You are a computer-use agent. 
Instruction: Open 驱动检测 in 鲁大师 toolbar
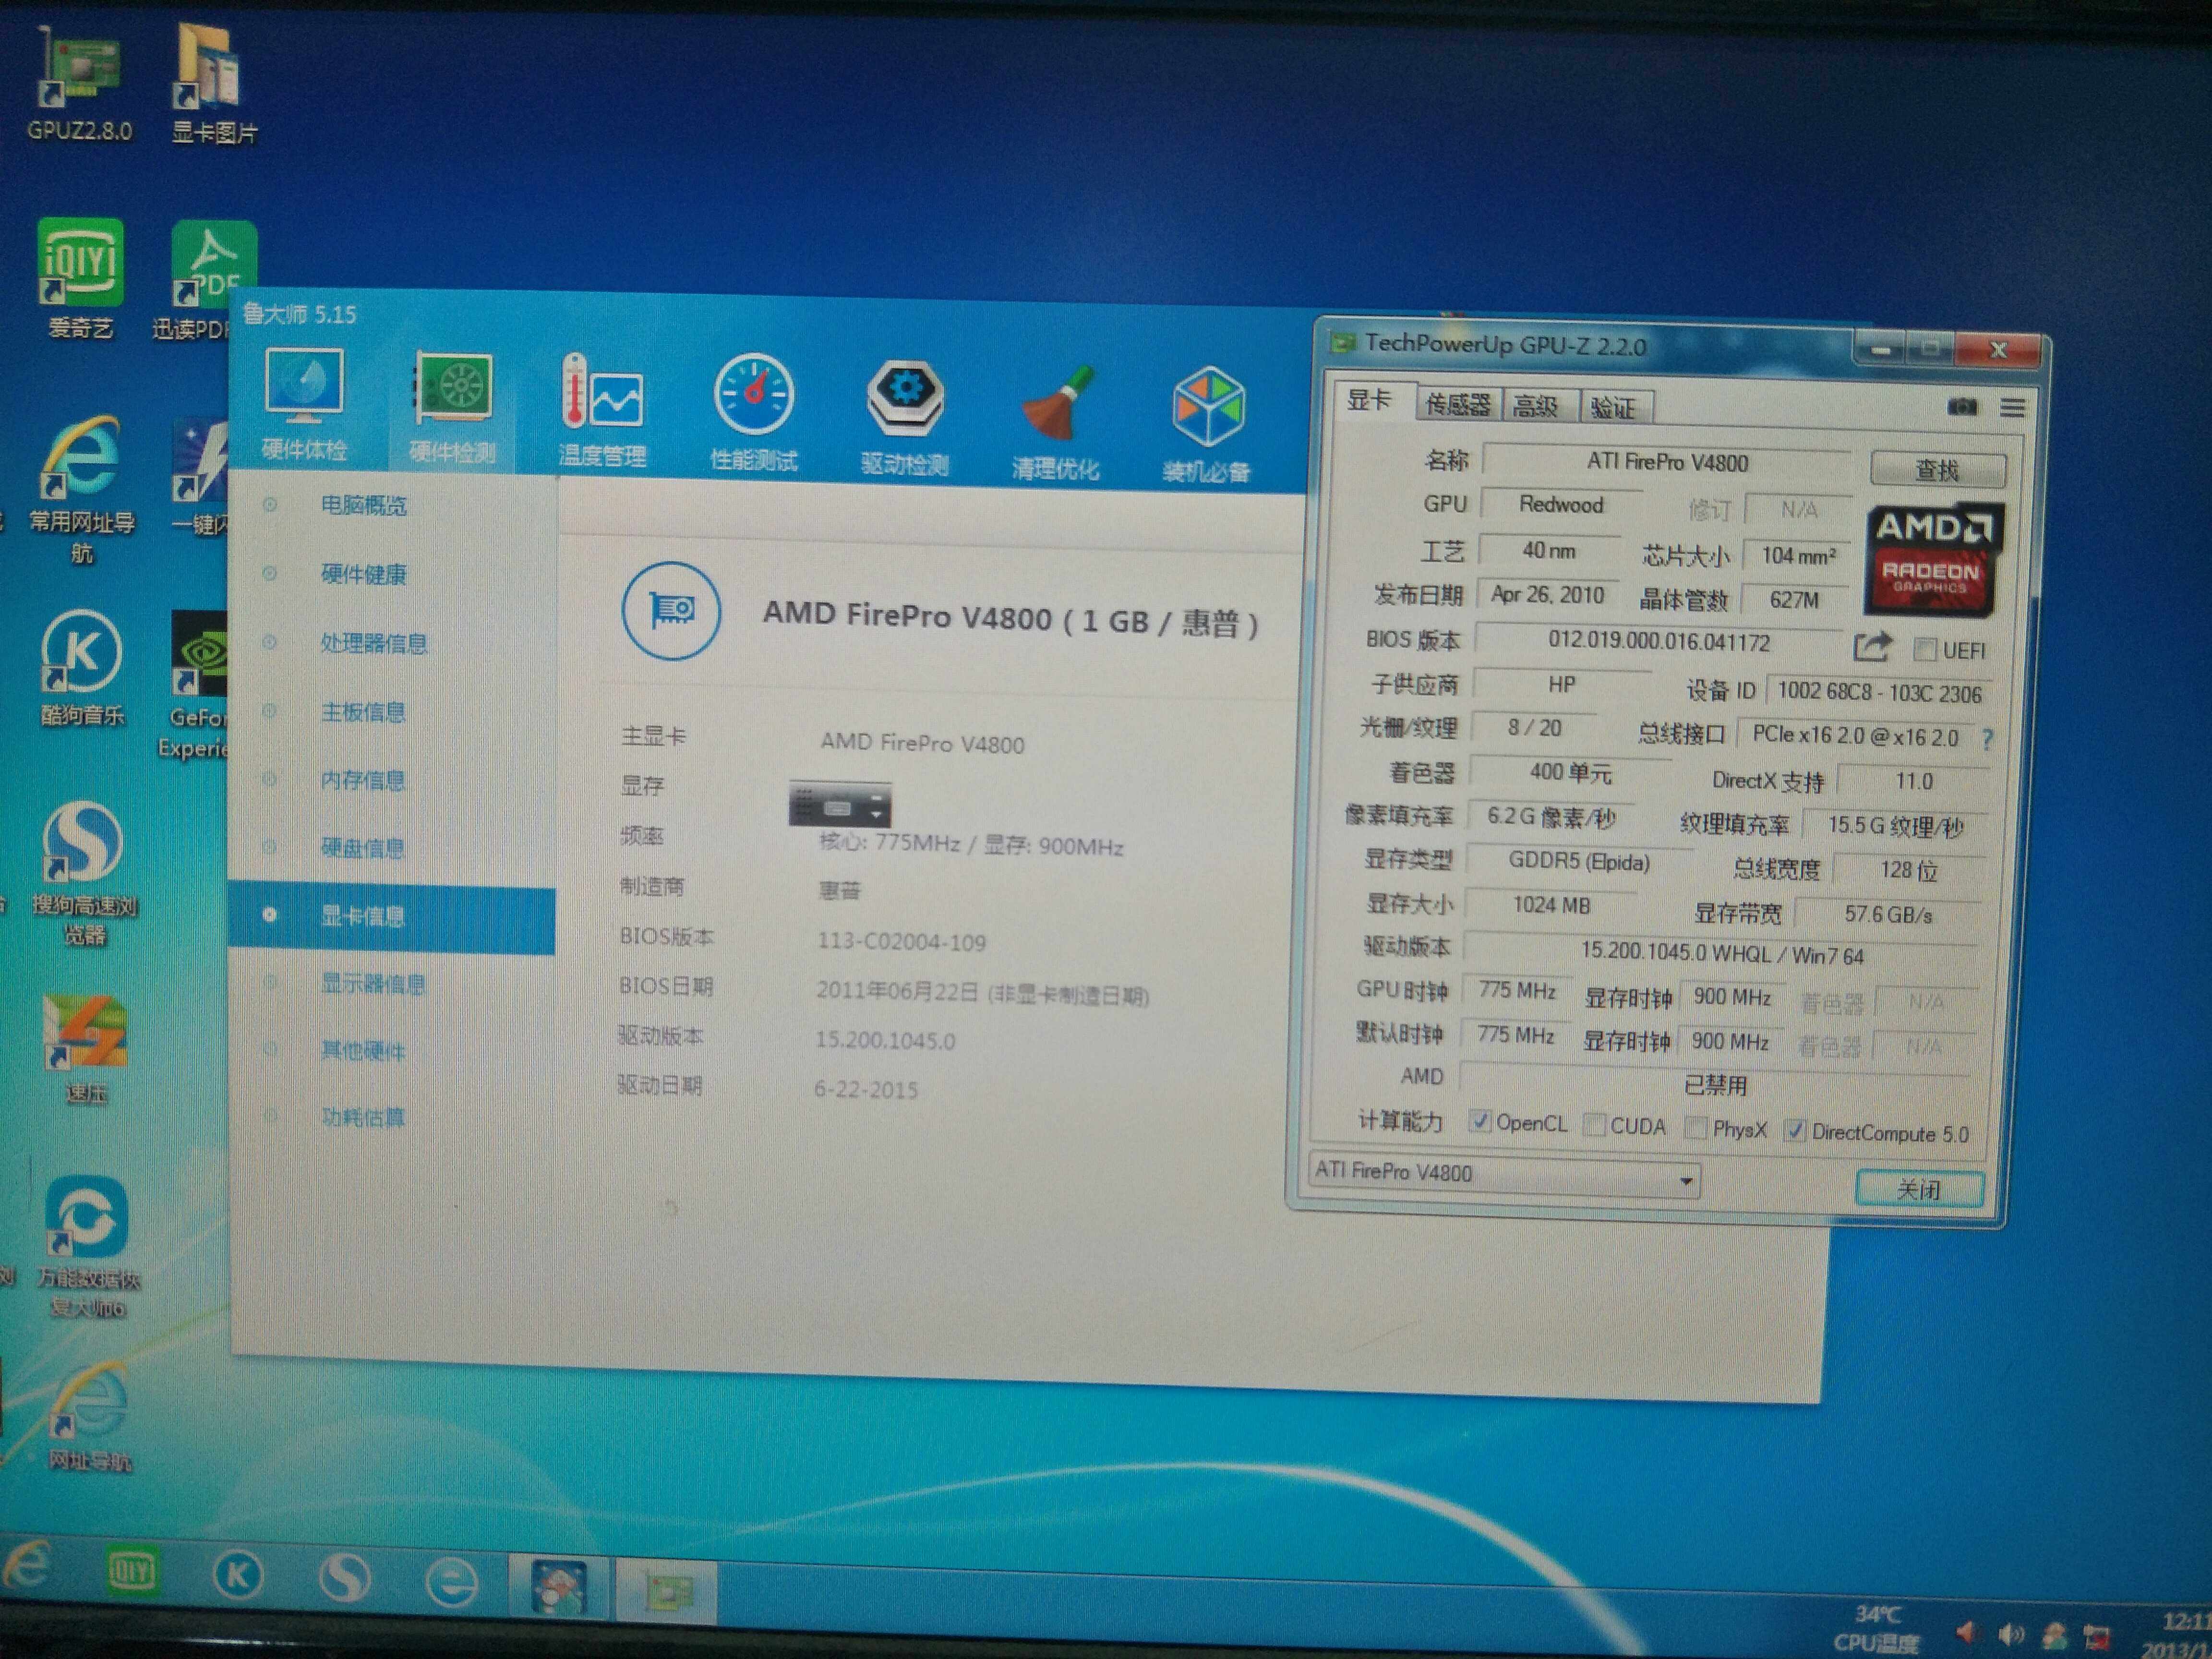tap(905, 418)
